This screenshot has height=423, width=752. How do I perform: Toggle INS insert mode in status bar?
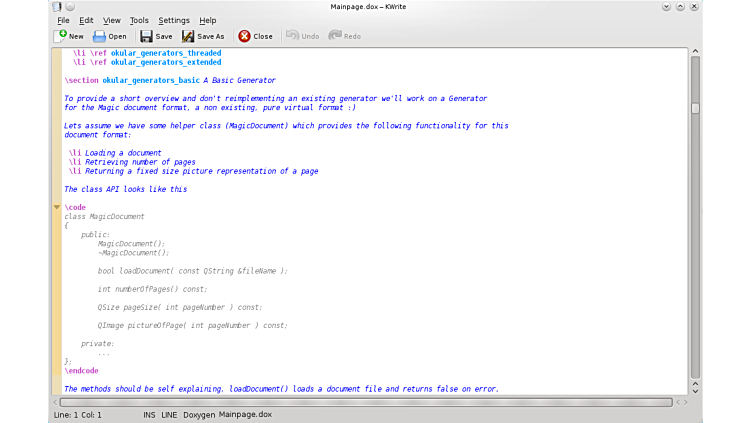[149, 414]
